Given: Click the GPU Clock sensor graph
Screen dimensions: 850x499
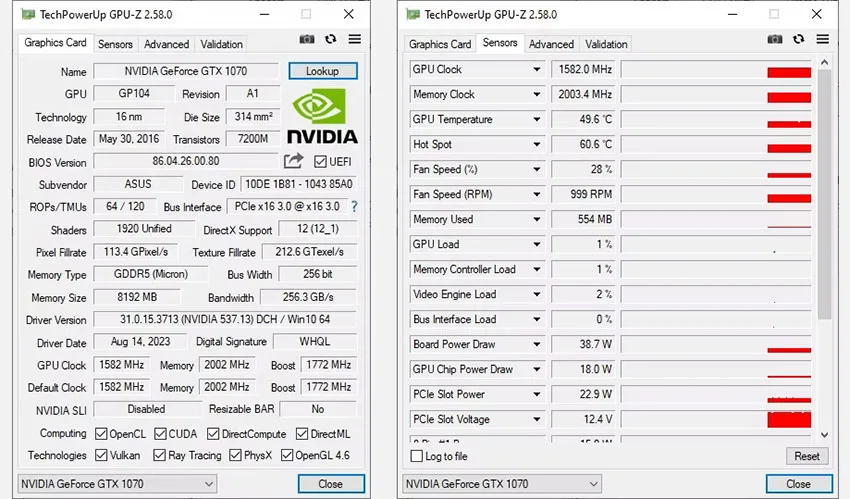Looking at the screenshot, I should pos(716,69).
